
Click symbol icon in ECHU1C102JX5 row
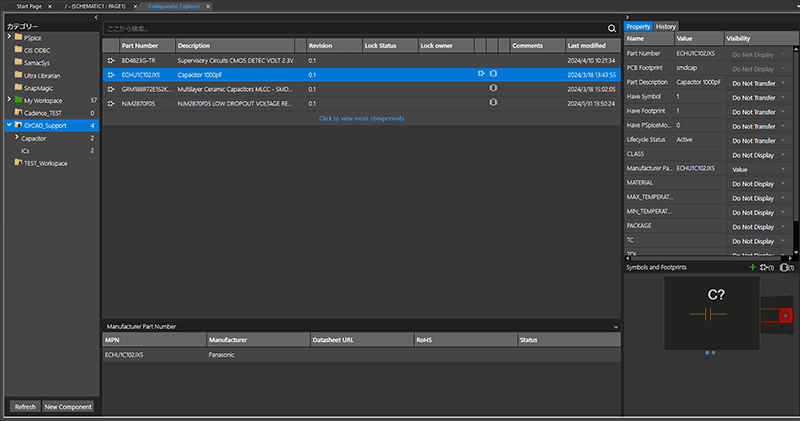pos(111,75)
